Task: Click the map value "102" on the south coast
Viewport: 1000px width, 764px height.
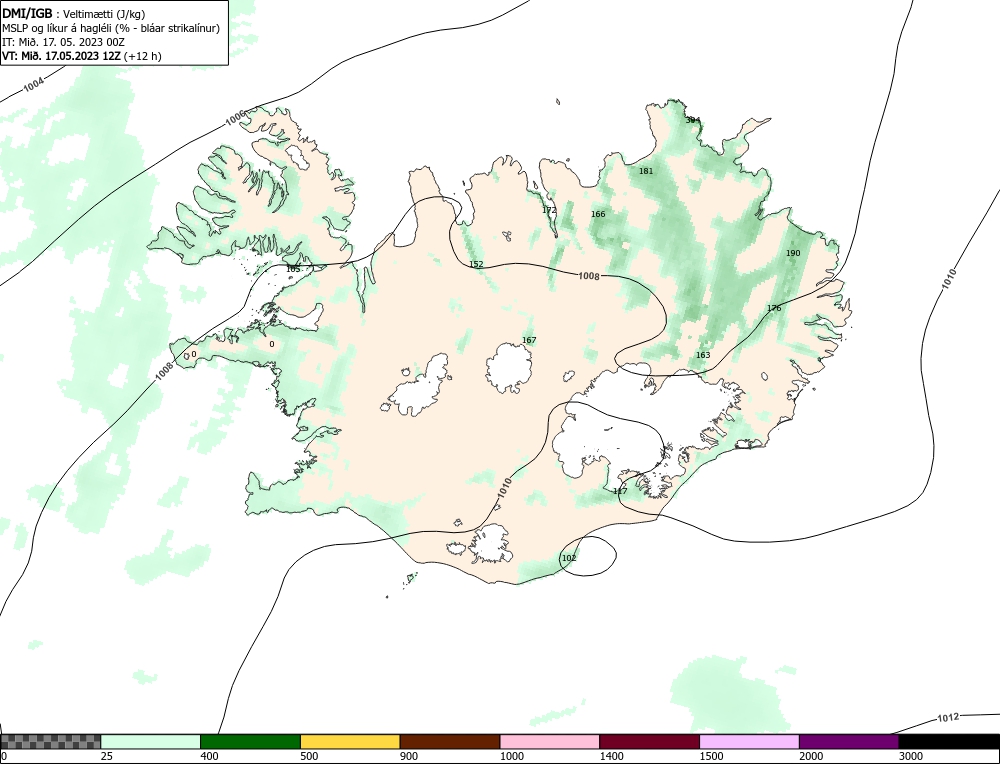Action: (x=569, y=558)
